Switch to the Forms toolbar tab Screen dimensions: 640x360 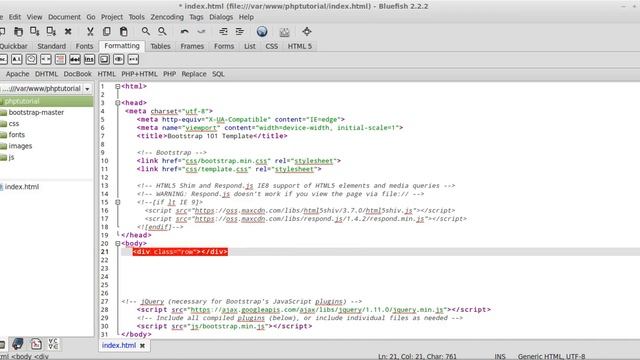[x=224, y=46]
